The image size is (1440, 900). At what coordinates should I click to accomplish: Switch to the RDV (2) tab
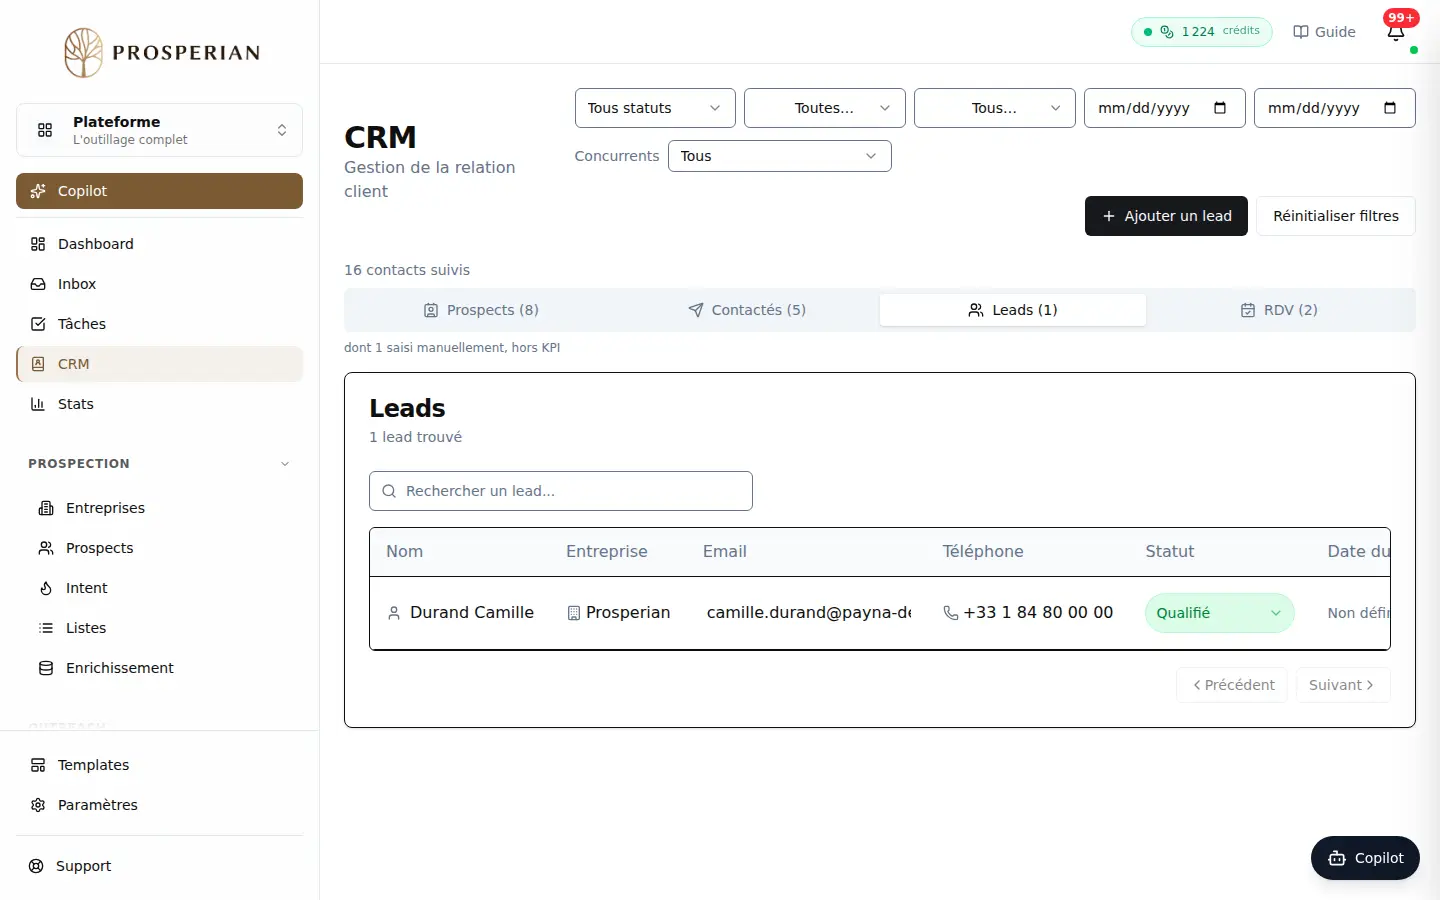(1279, 310)
